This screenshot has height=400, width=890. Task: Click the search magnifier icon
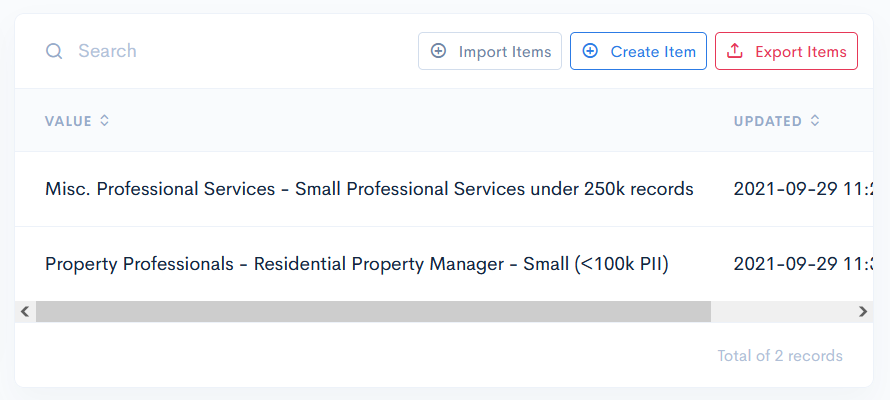point(54,51)
